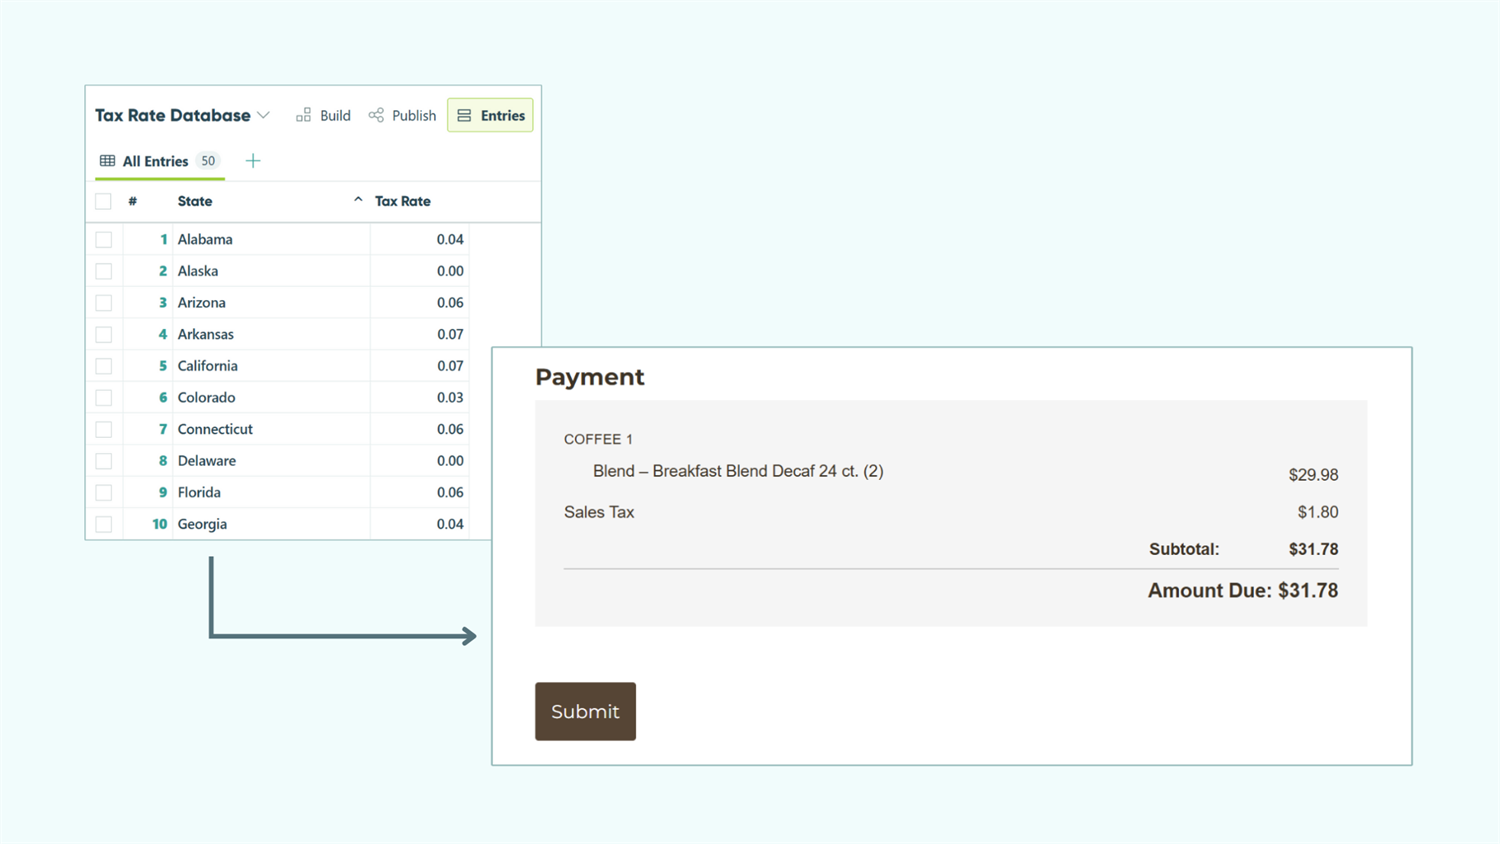Image resolution: width=1500 pixels, height=844 pixels.
Task: Open the Entries view
Action: [490, 115]
